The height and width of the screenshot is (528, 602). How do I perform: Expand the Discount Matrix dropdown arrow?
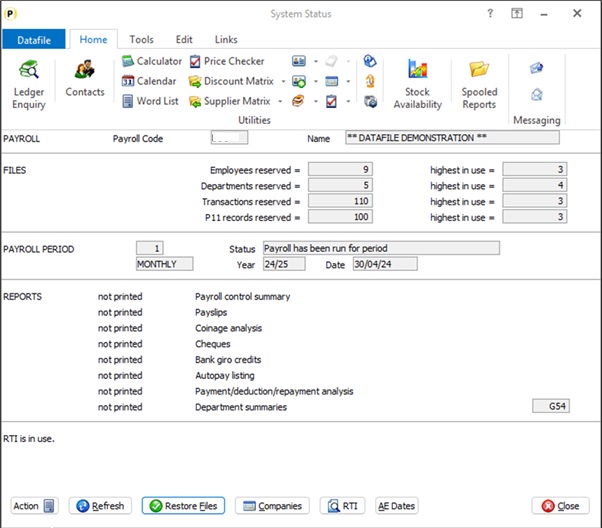pyautogui.click(x=283, y=81)
